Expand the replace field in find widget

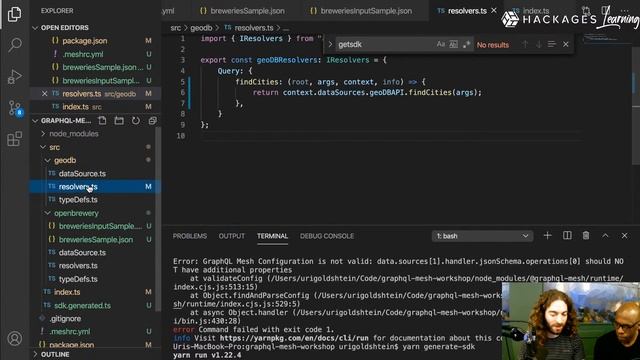click(330, 44)
